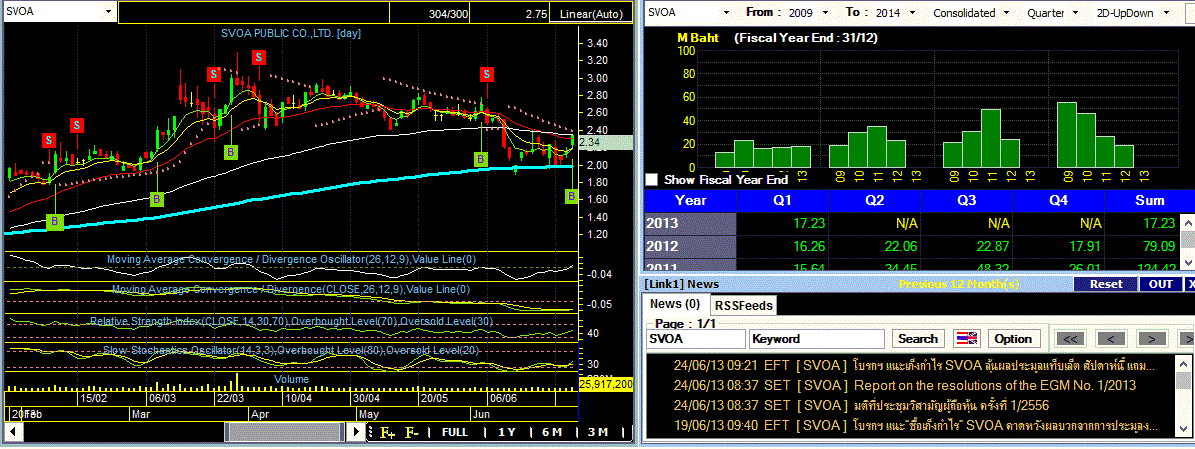
Task: Close the news panel with the X button
Action: 1190,284
